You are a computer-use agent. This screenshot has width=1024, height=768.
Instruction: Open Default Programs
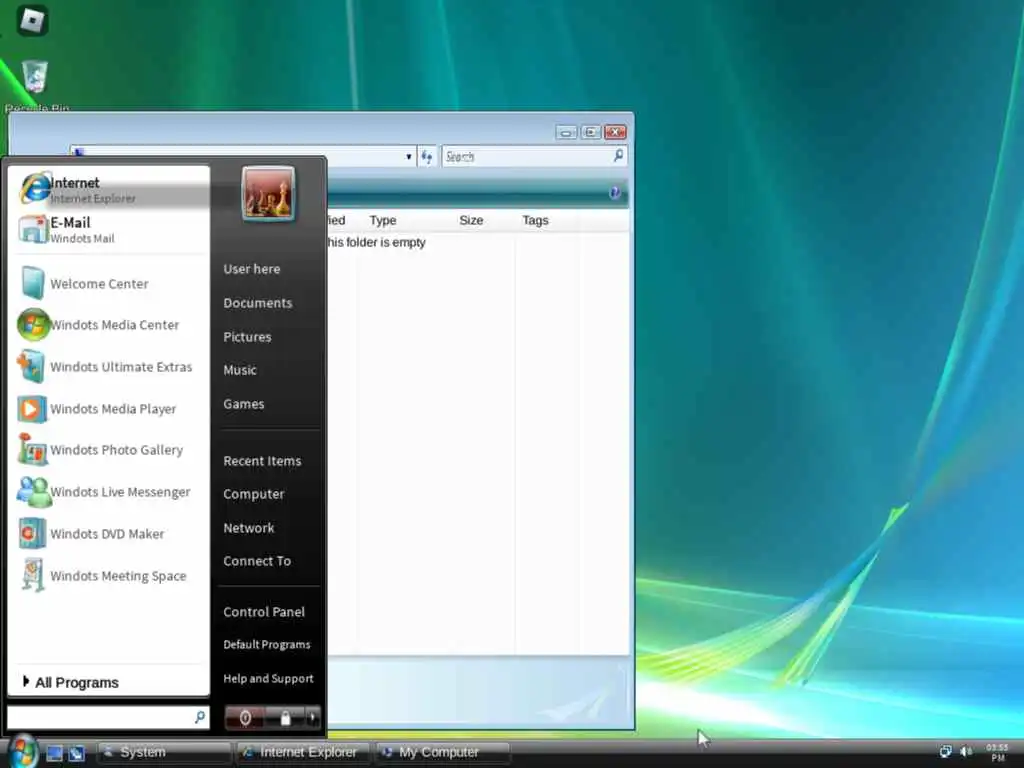tap(266, 645)
